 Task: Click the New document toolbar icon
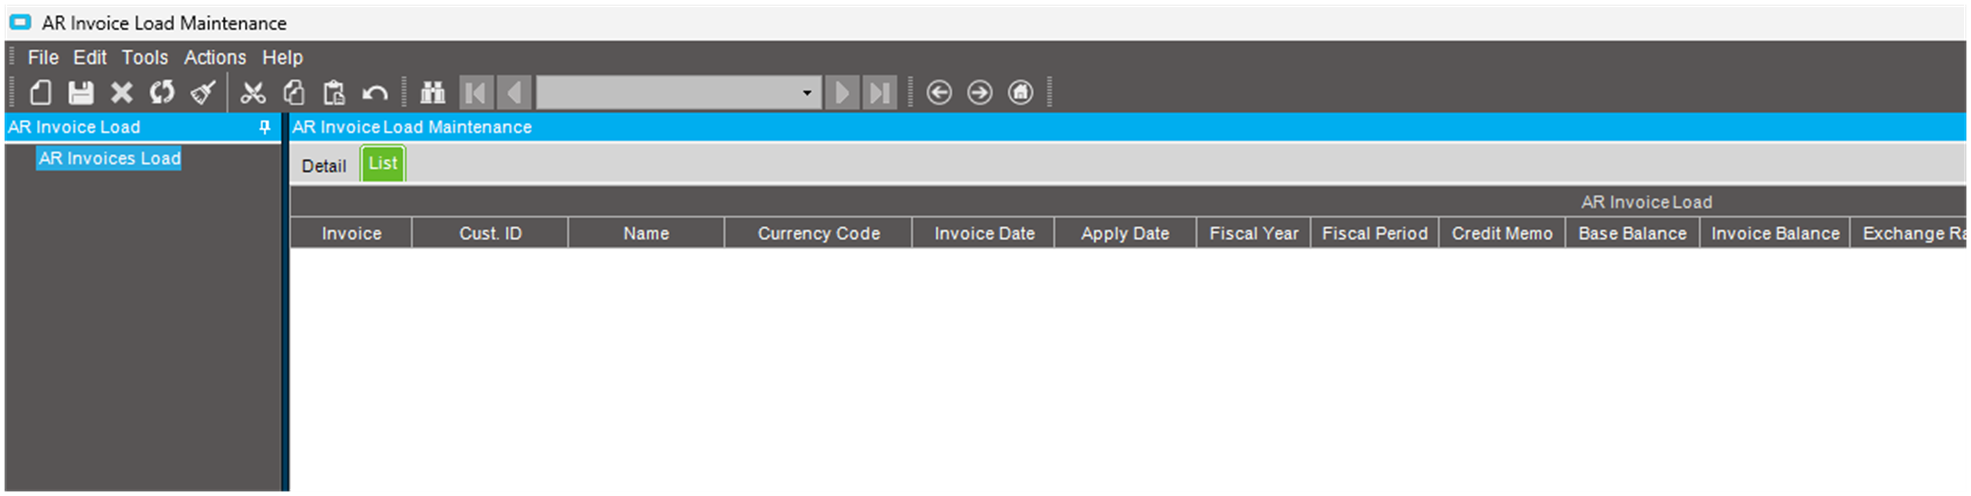tap(40, 93)
